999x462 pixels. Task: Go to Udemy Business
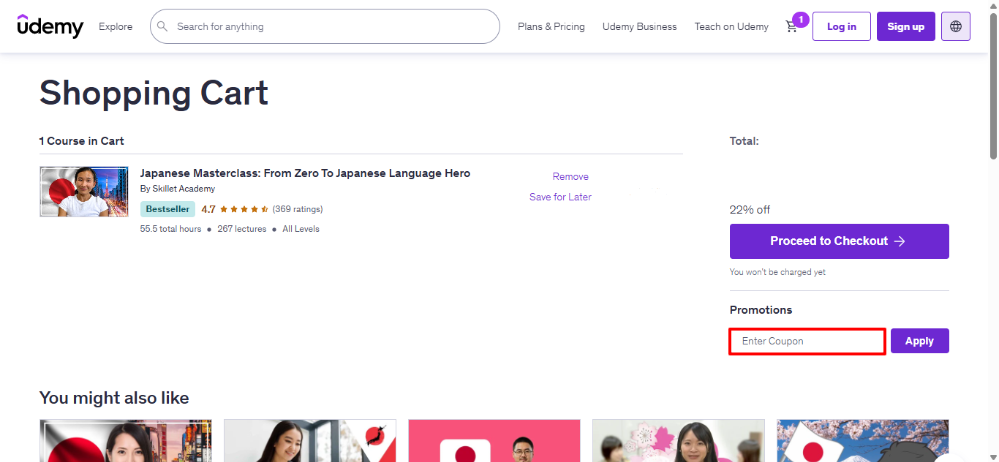(x=640, y=27)
